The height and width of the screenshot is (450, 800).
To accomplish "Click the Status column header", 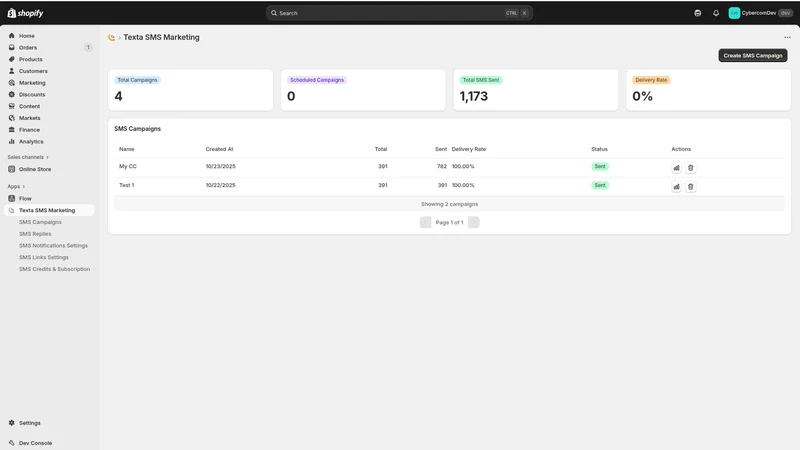I will [x=599, y=149].
